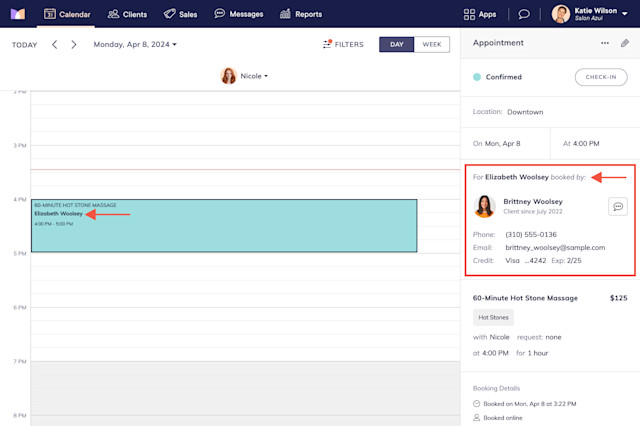Click the 60-Minute Hot Stone Massage service title
Viewport: 640px width, 426px height.
[x=525, y=298]
